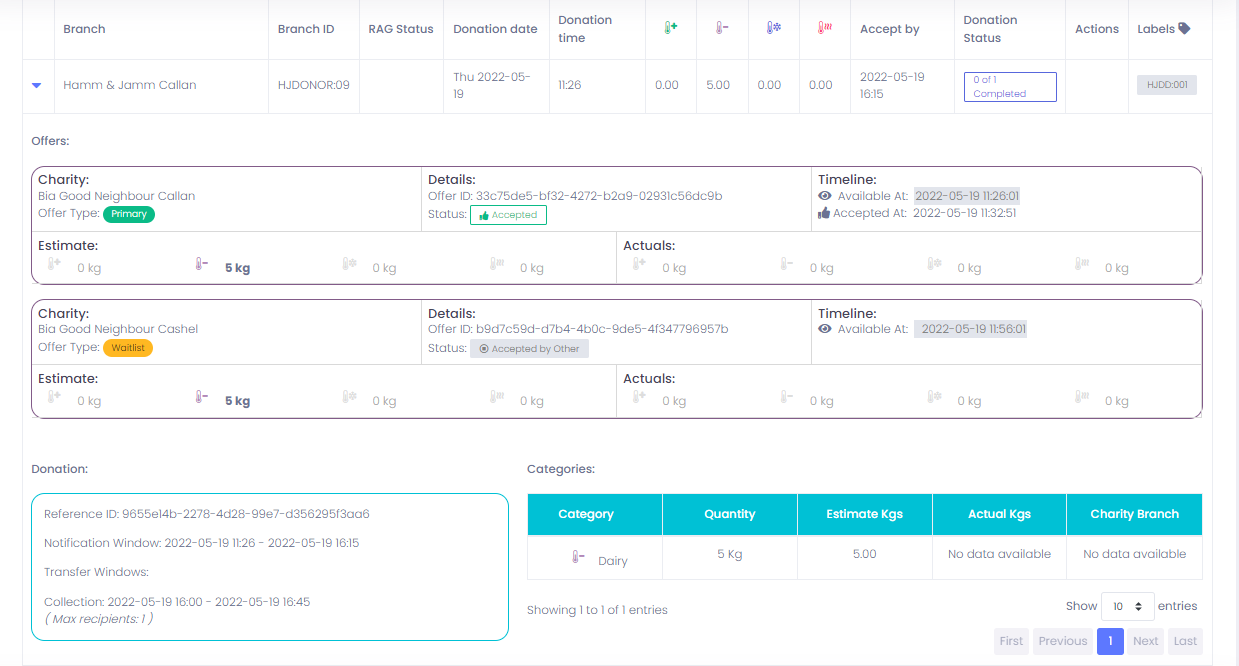Click the hot actuals icon in Callan offer
1239x666 pixels.
[1082, 264]
